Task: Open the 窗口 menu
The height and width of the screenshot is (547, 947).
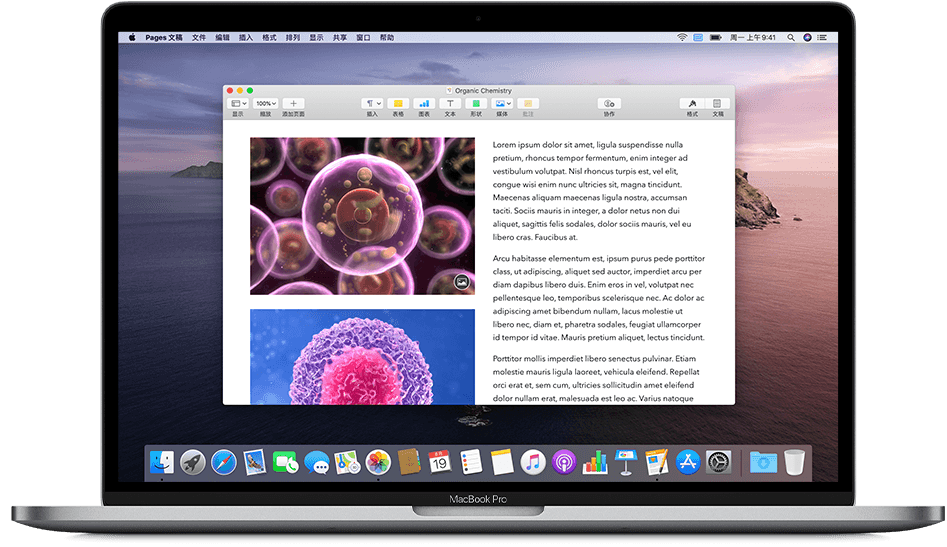Action: [x=363, y=37]
